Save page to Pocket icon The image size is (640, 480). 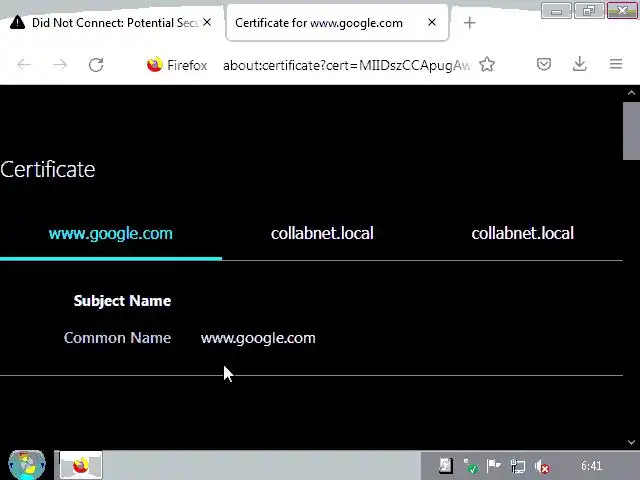(x=544, y=64)
